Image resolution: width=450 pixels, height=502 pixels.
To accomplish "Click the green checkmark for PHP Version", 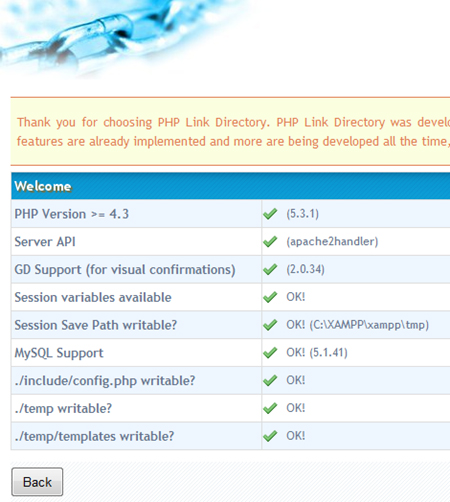I will [x=270, y=214].
